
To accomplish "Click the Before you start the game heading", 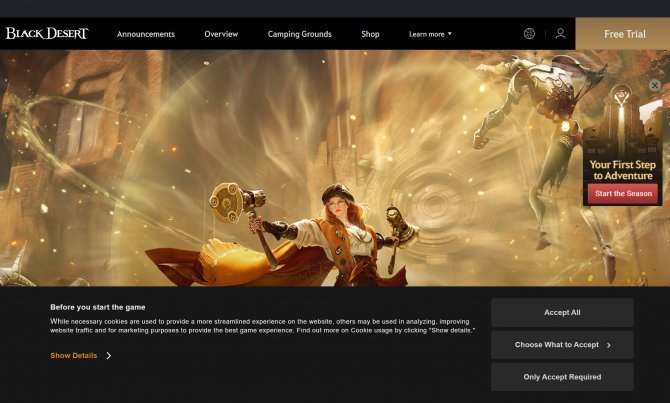I will tap(97, 307).
